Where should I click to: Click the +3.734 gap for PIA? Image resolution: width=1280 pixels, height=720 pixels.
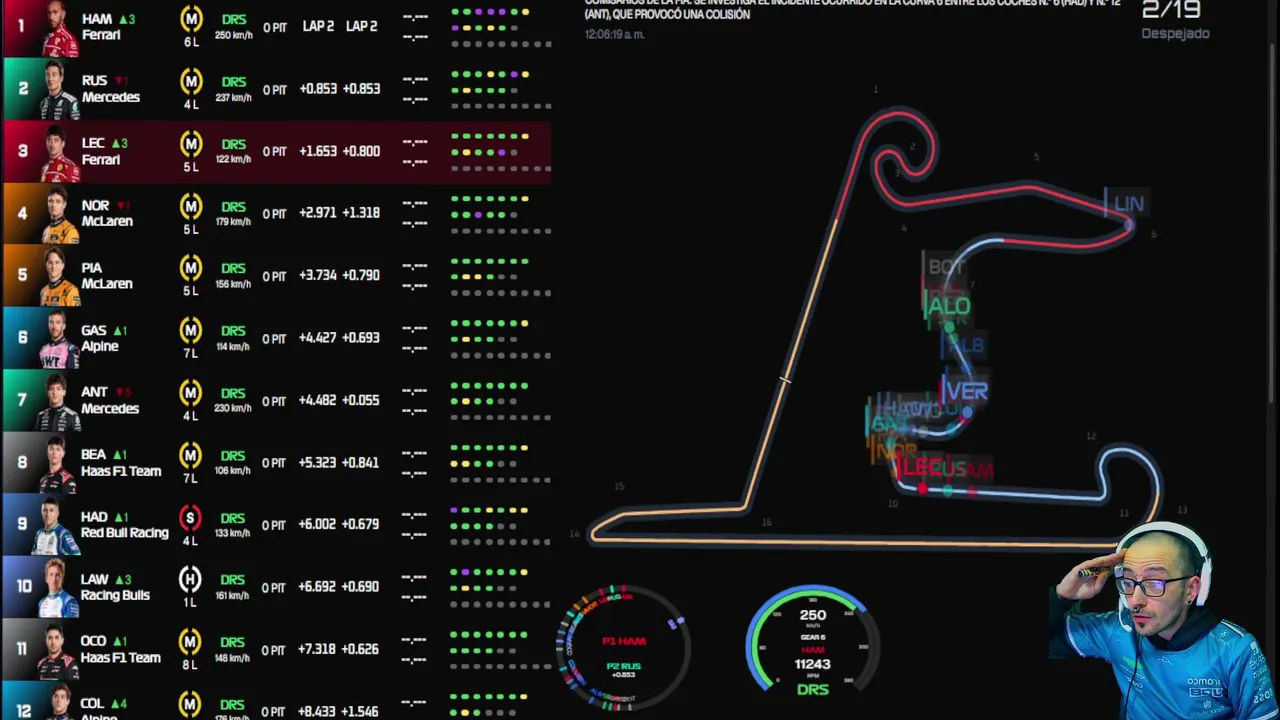318,275
